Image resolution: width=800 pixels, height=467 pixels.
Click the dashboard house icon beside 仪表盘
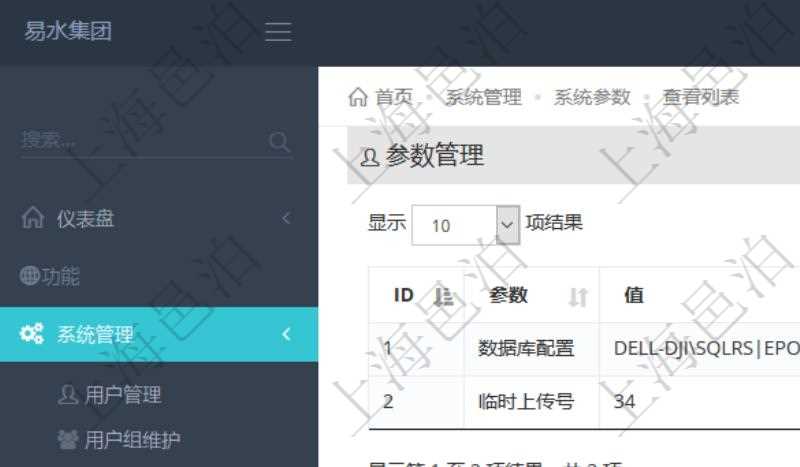[33, 217]
